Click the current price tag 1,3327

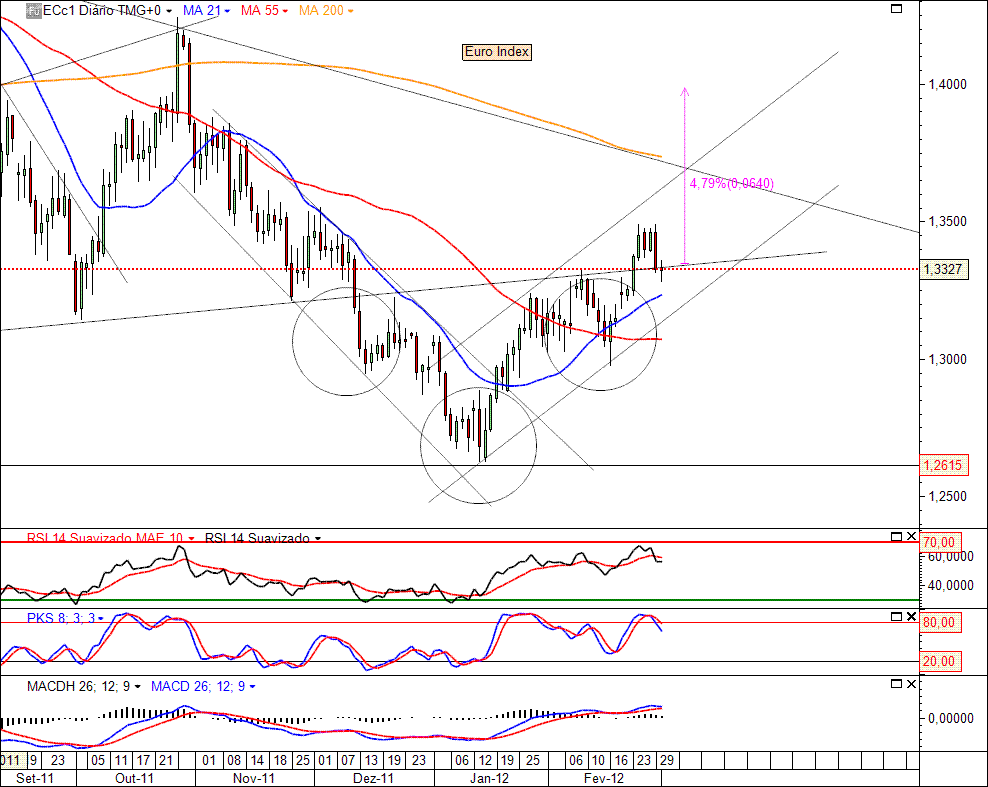[x=943, y=270]
